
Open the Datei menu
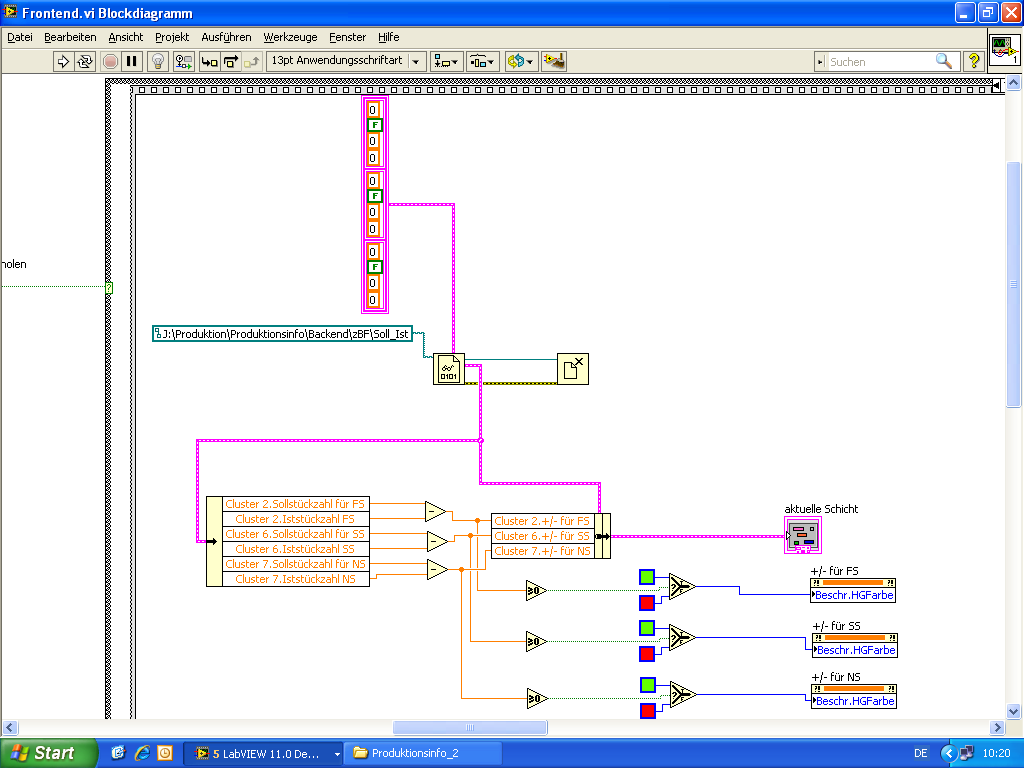[x=20, y=37]
